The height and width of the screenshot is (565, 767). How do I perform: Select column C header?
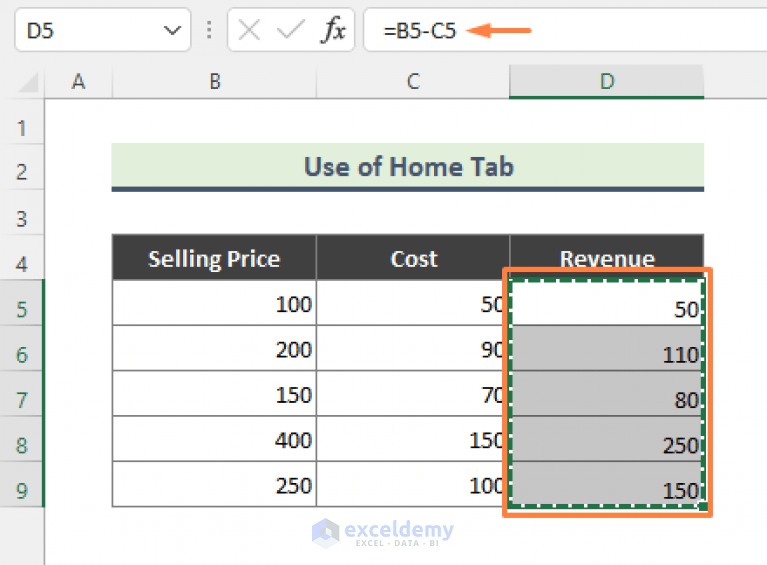(413, 82)
